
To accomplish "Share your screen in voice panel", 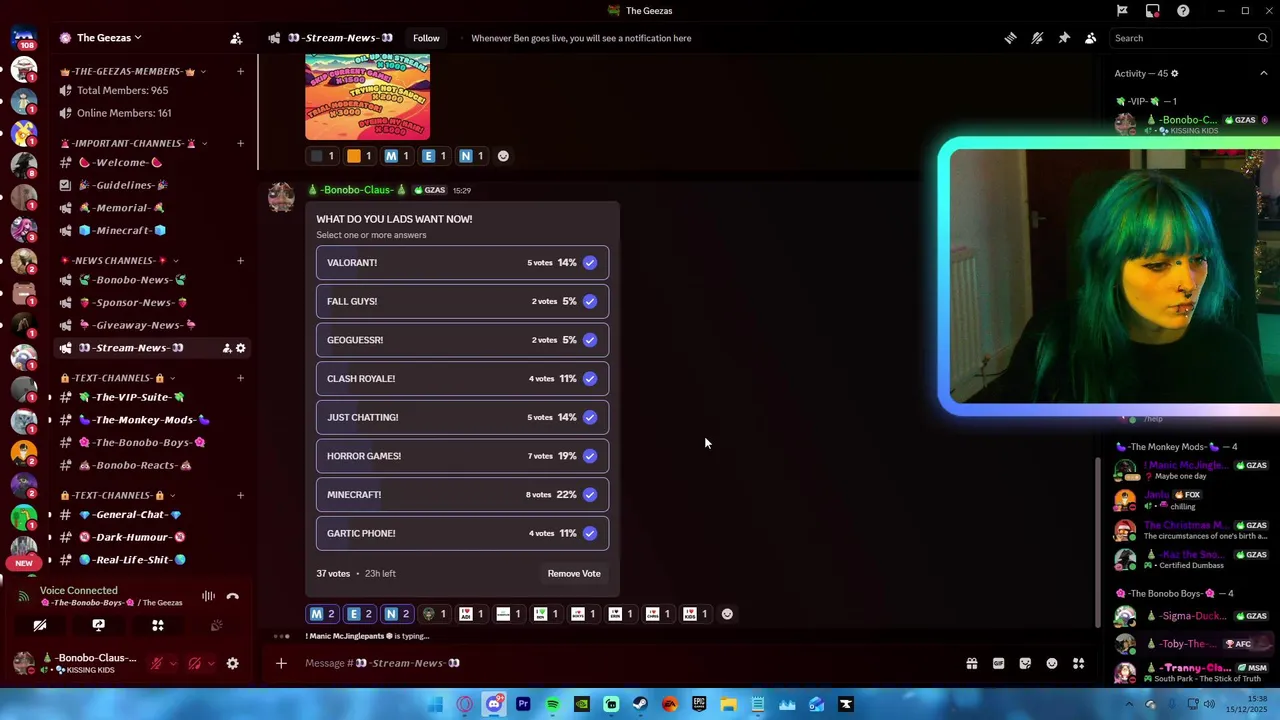I will point(99,626).
